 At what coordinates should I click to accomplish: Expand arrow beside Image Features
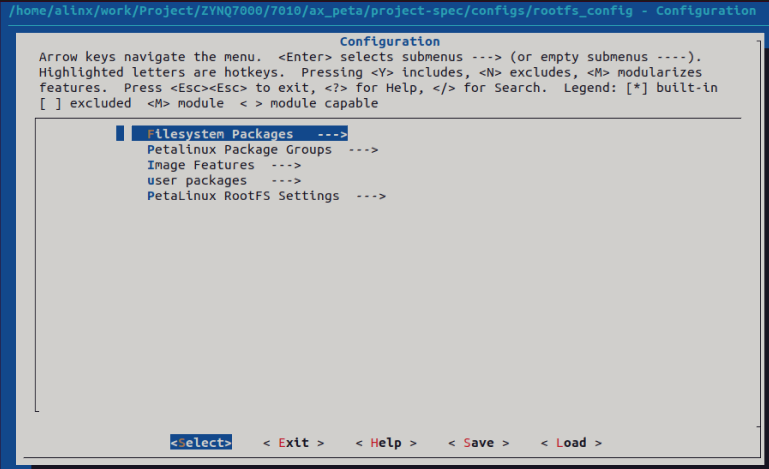coord(286,165)
